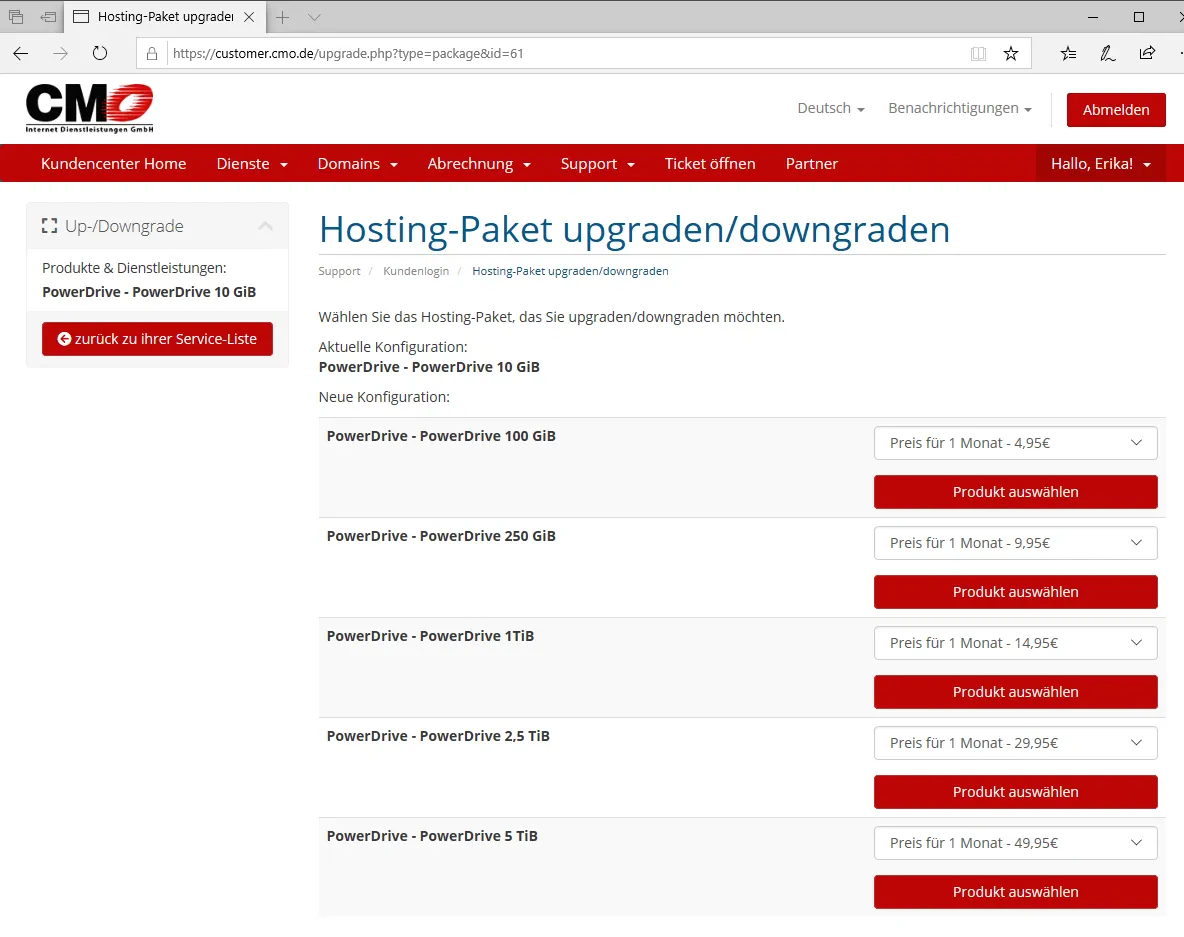
Task: Click the add notes pen icon
Action: point(1108,54)
